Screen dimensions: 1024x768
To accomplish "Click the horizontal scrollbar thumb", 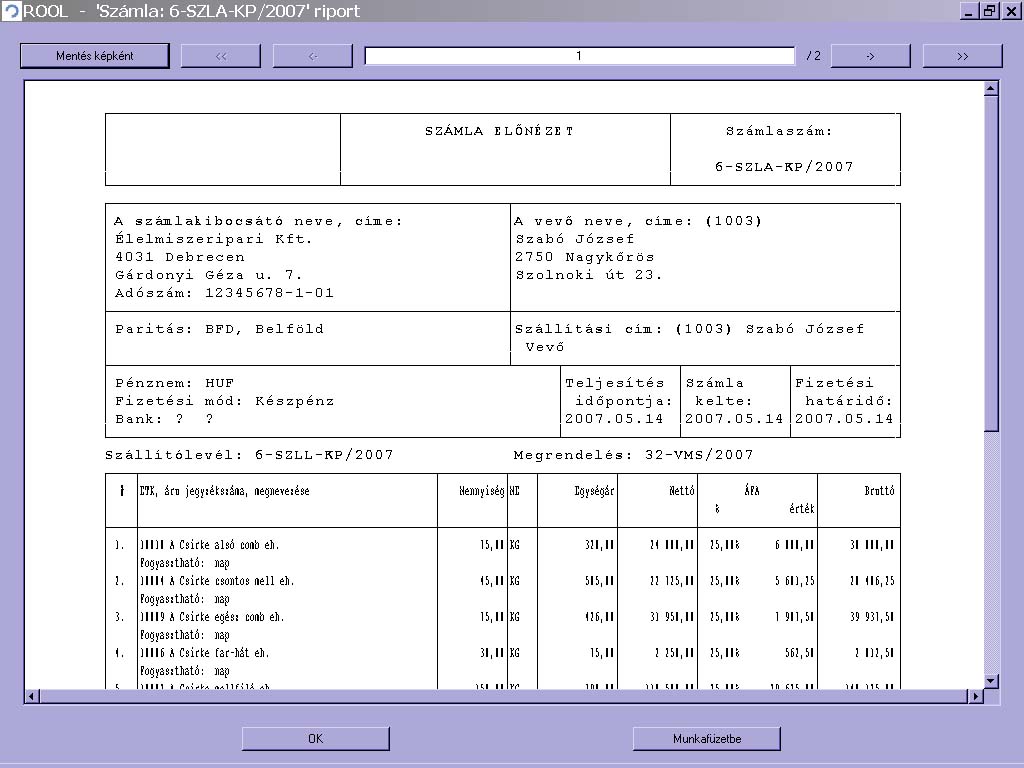I will point(503,697).
